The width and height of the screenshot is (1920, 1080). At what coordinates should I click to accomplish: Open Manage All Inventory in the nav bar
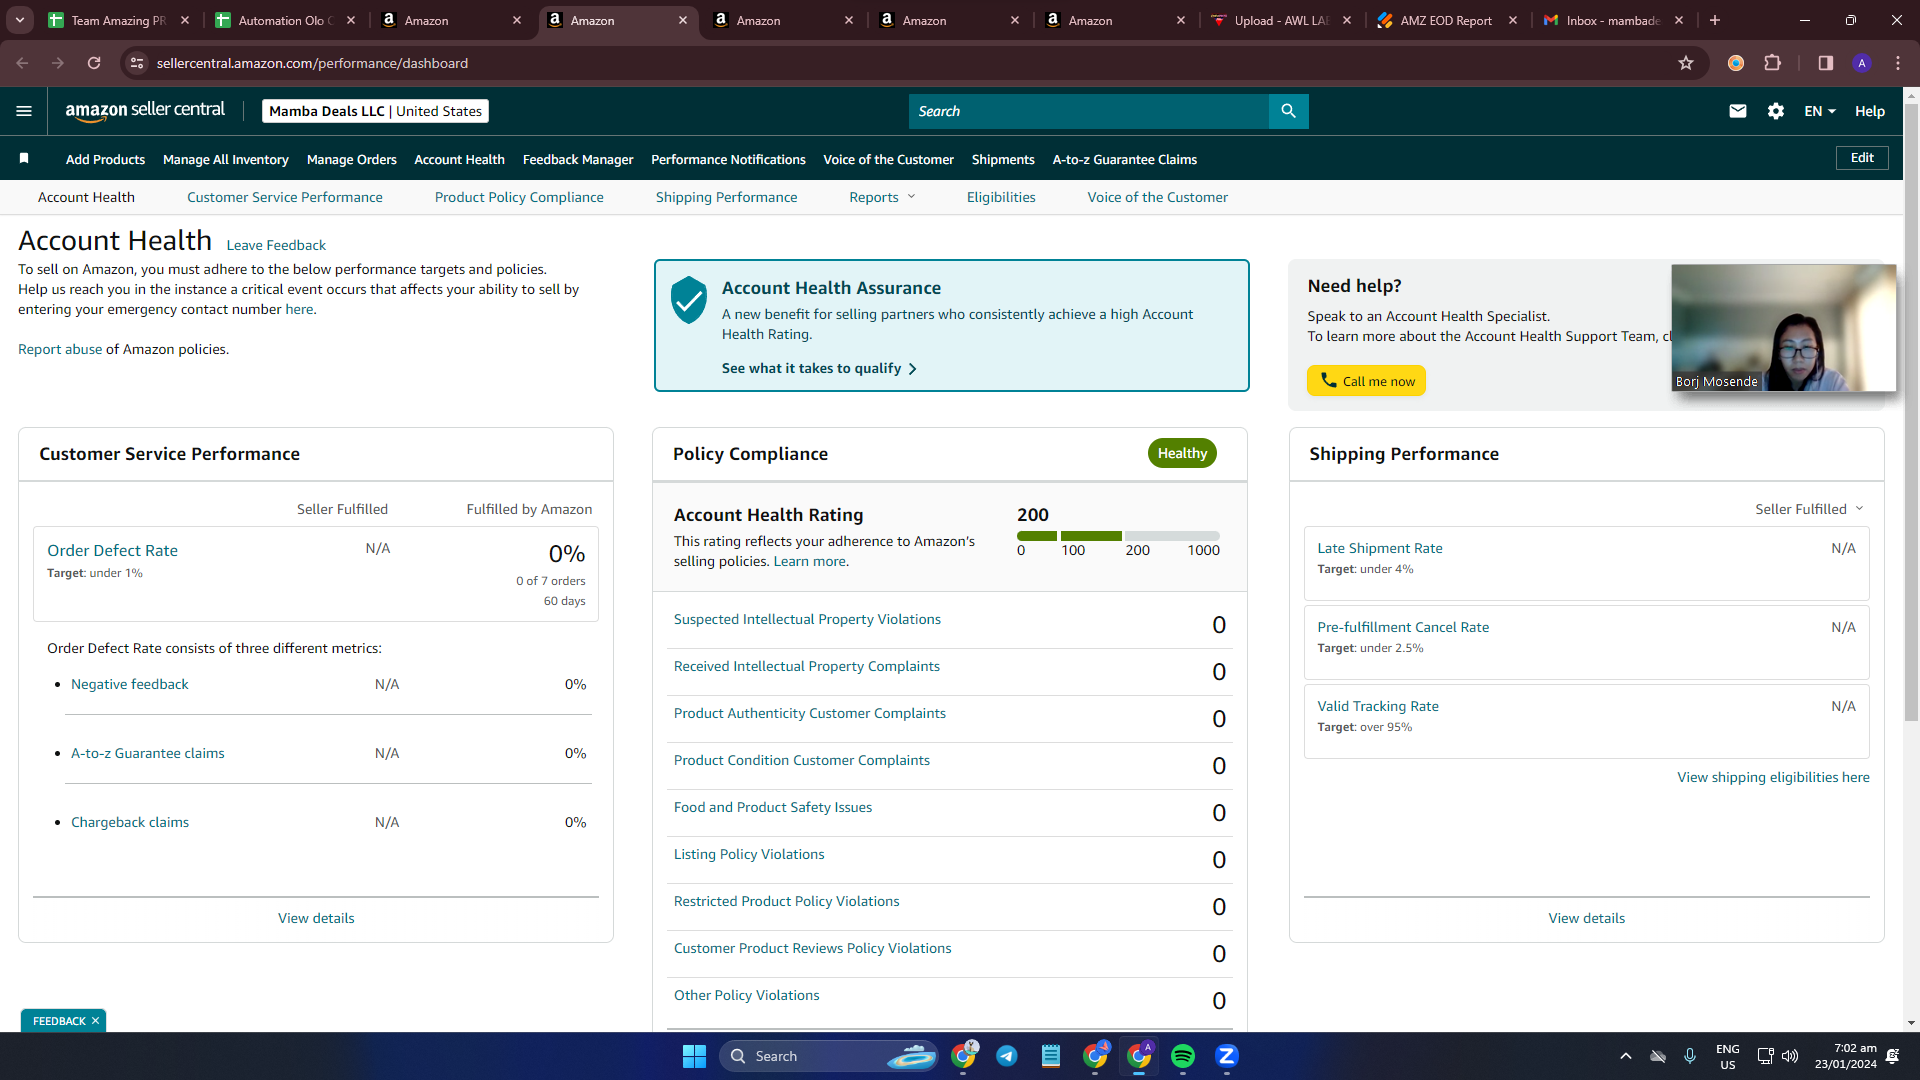tap(226, 159)
